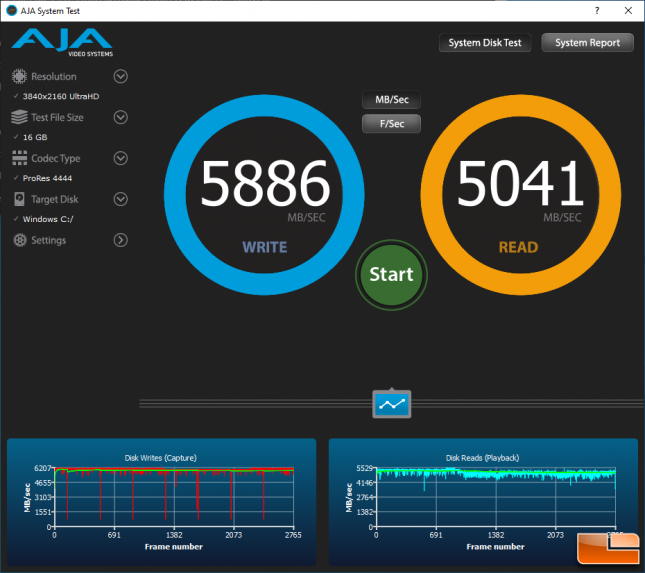Screen dimensions: 645x573
Task: Click the Test File Size stack icon
Action: [x=19, y=117]
